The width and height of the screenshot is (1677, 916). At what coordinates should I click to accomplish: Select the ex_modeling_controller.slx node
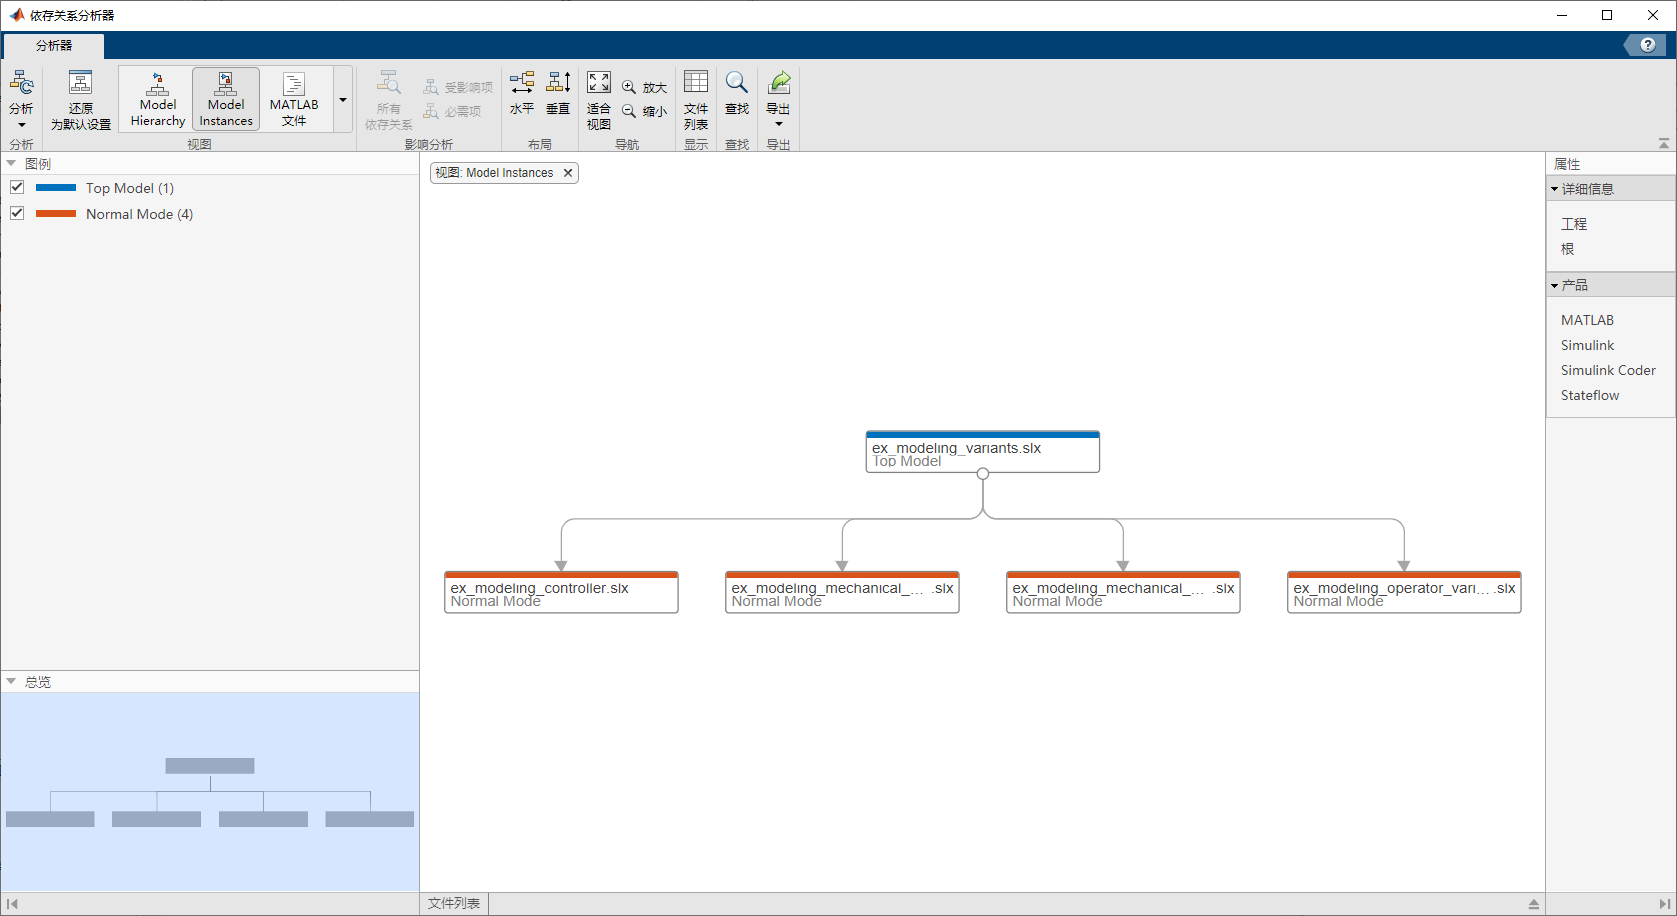(x=561, y=591)
